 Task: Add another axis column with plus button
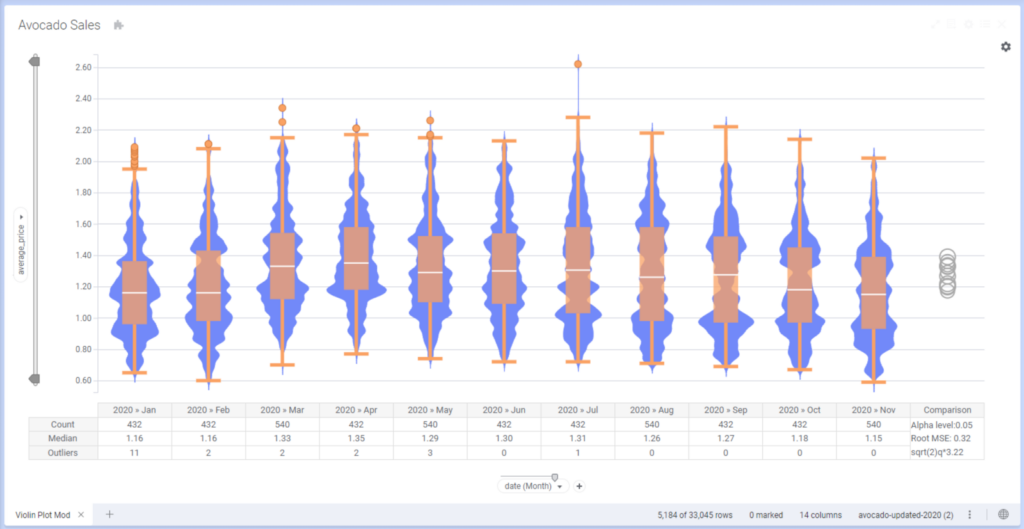point(579,486)
